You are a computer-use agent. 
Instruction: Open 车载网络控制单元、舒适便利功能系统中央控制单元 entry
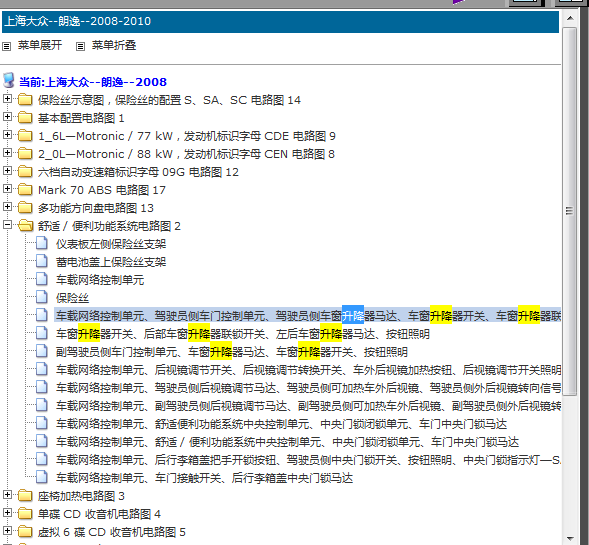point(281,424)
